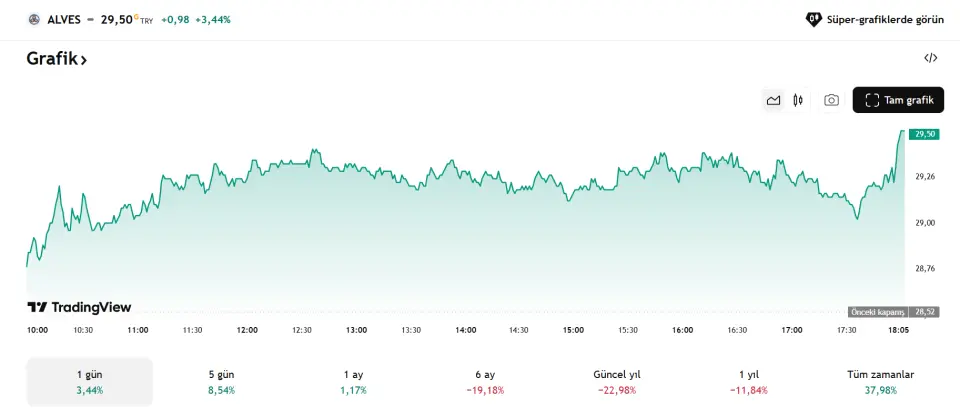
Task: Click the TradingView logo
Action: pos(79,307)
